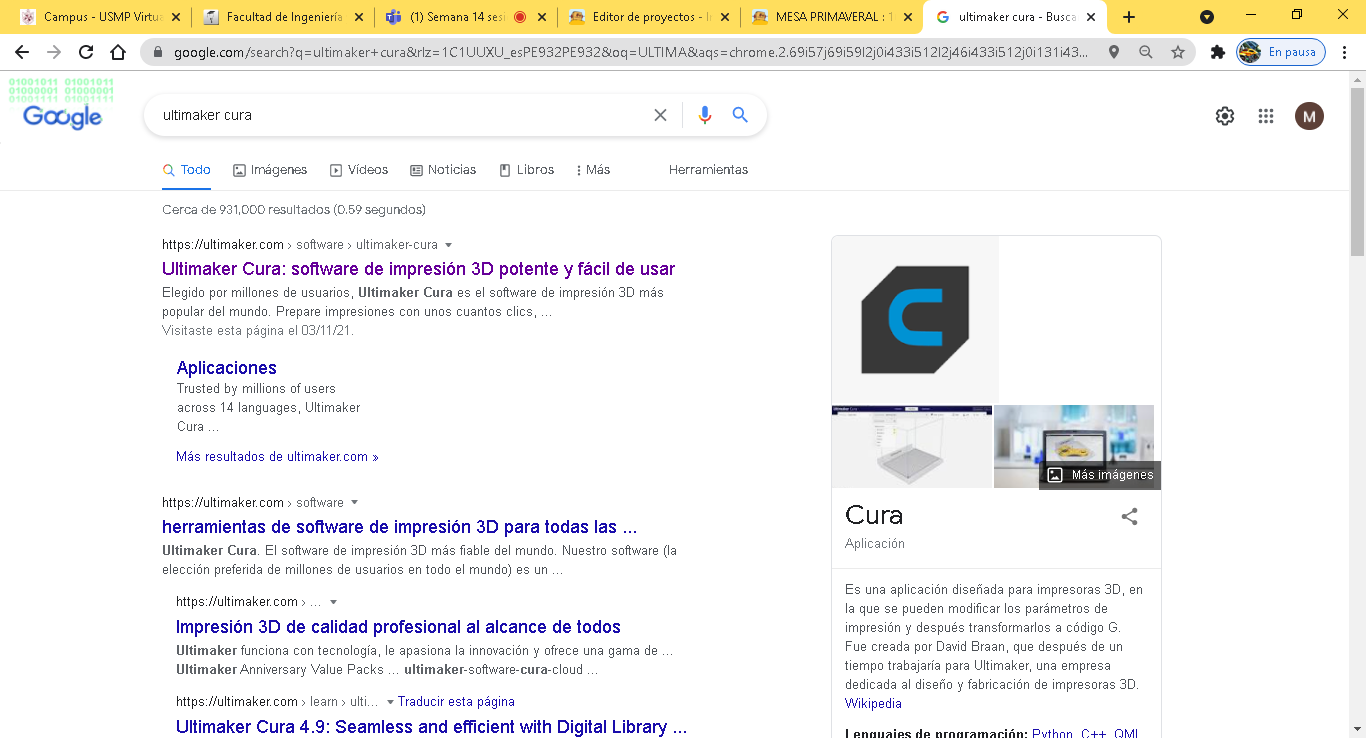This screenshot has width=1366, height=738.
Task: Click the browser forward arrow
Action: 54,52
